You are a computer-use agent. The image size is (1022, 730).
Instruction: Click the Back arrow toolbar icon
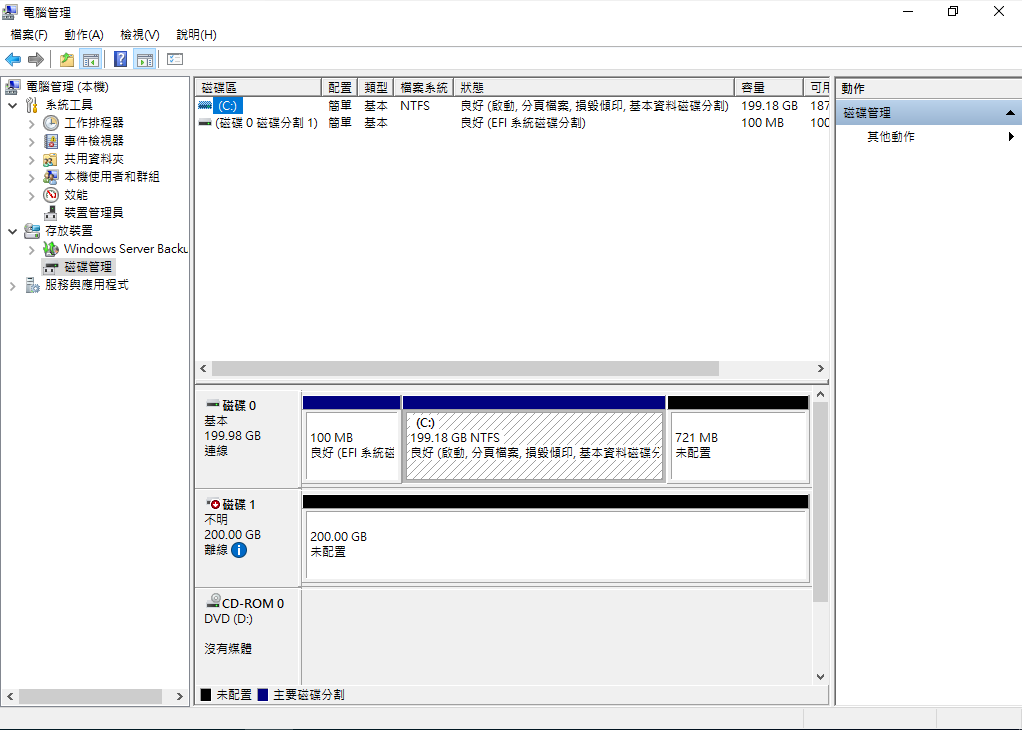[x=13, y=59]
